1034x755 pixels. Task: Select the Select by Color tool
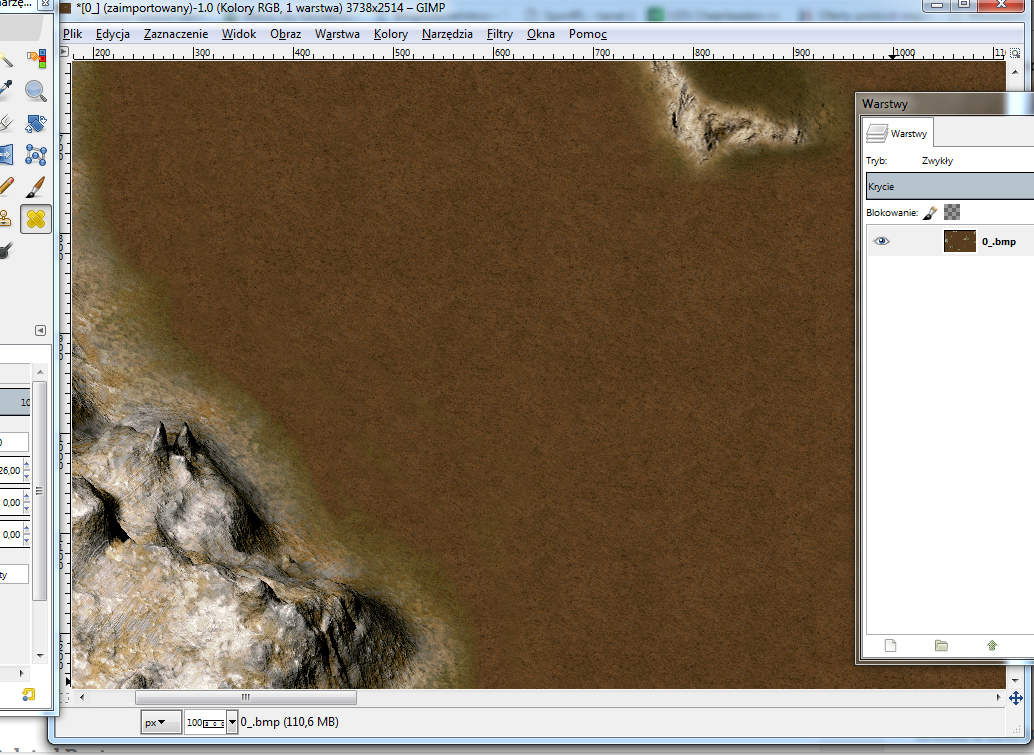click(x=36, y=58)
